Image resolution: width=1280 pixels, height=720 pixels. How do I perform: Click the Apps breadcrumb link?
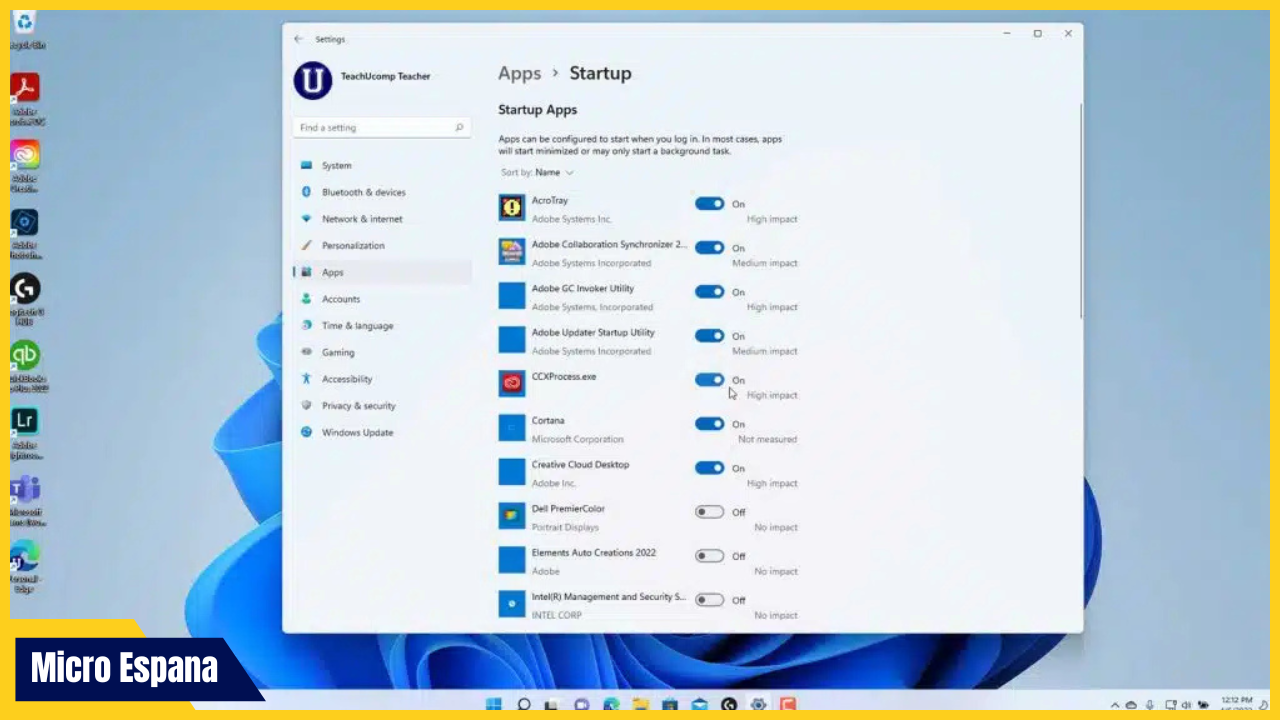[x=519, y=73]
